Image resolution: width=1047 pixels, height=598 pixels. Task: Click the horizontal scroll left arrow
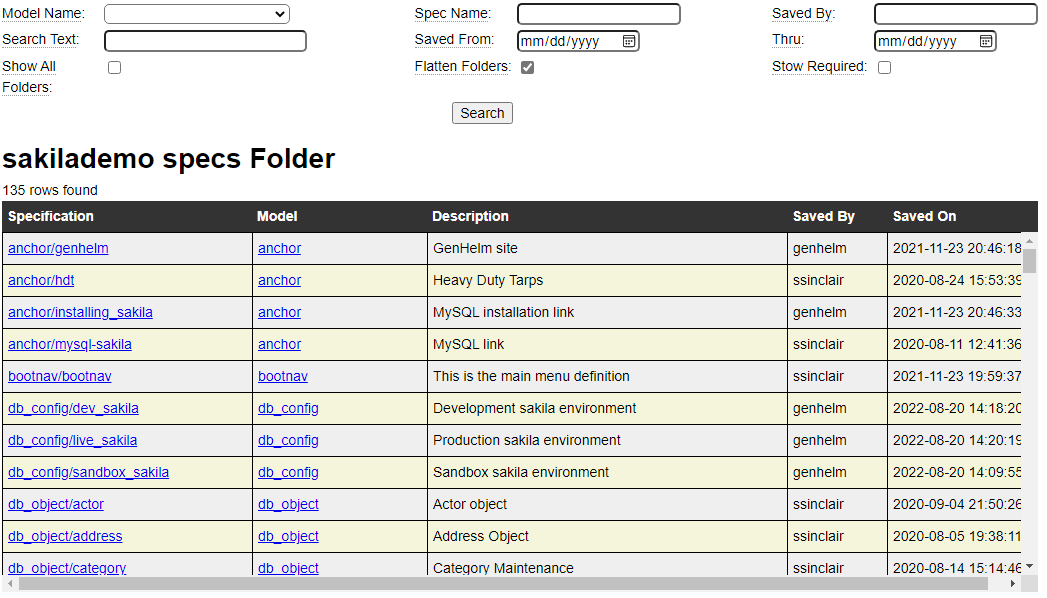tap(10, 584)
